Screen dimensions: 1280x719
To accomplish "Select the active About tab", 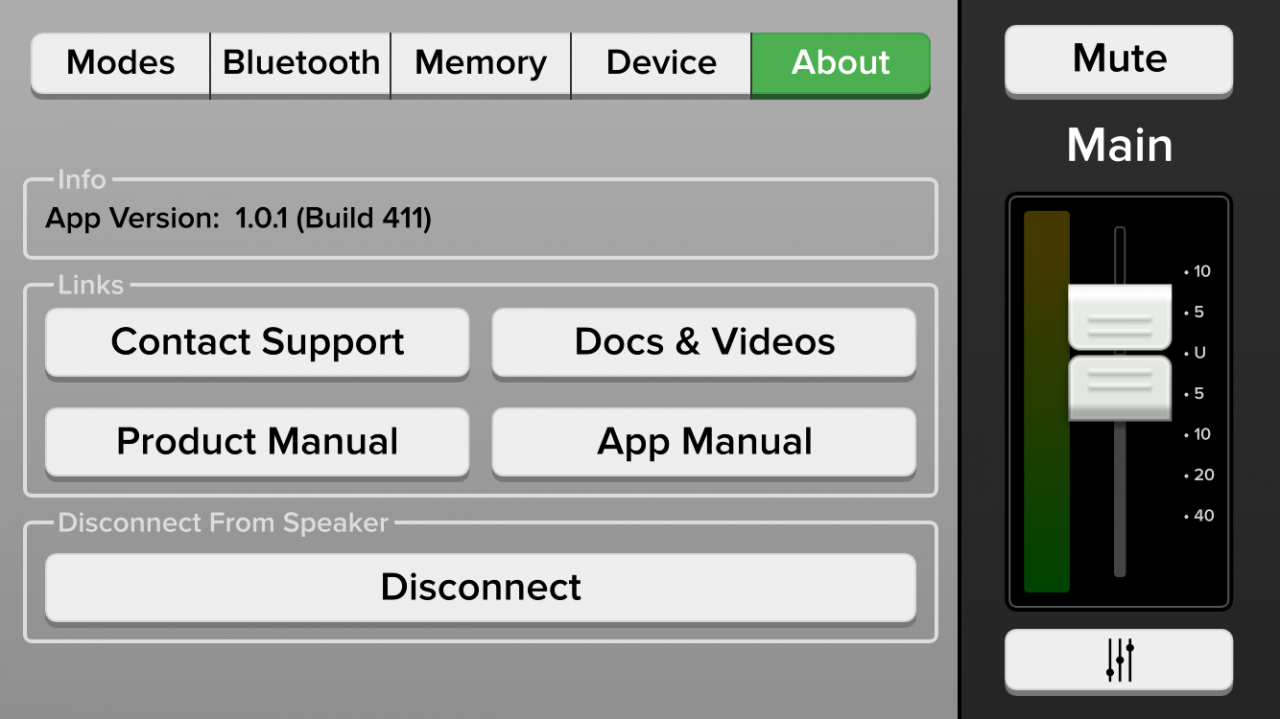I will pos(841,63).
